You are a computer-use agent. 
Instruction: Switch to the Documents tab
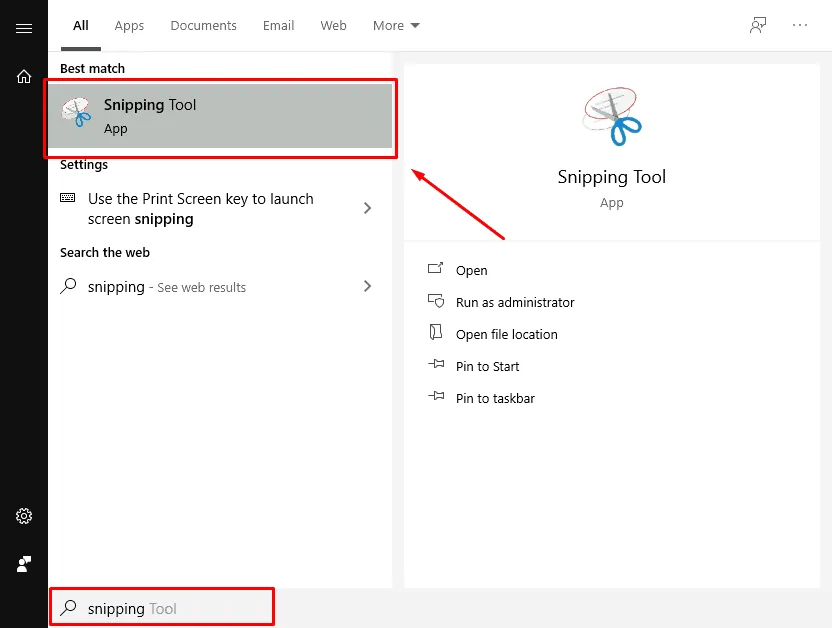tap(203, 25)
